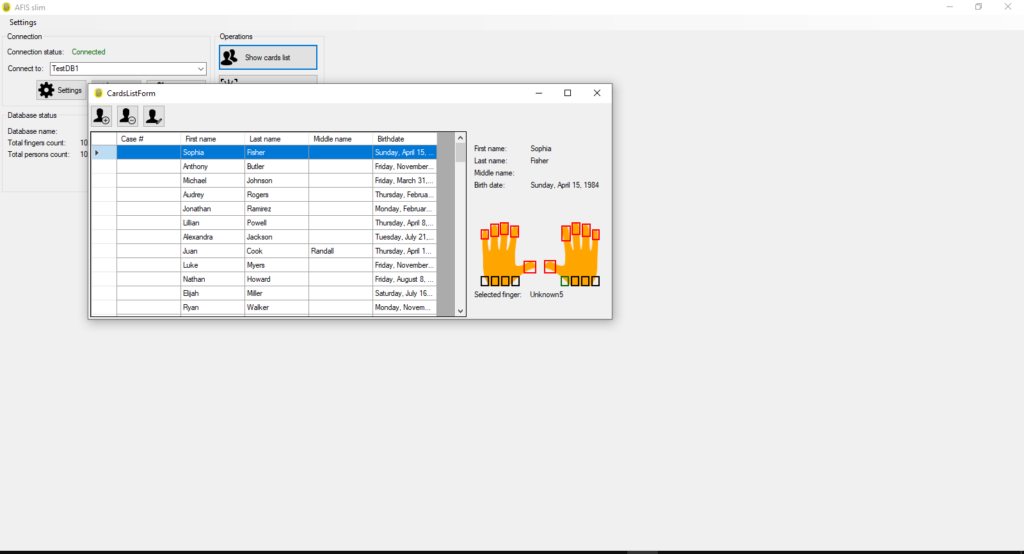Sort by the Birthdate column header

391,139
